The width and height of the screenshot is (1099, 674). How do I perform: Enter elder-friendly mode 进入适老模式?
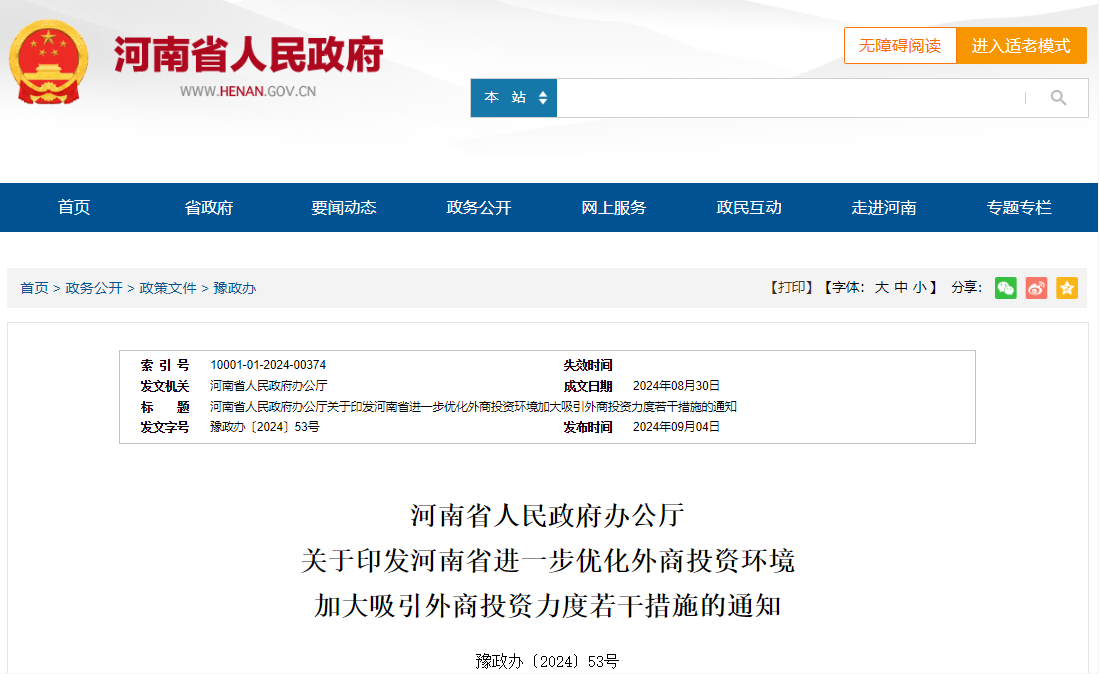(x=1021, y=46)
